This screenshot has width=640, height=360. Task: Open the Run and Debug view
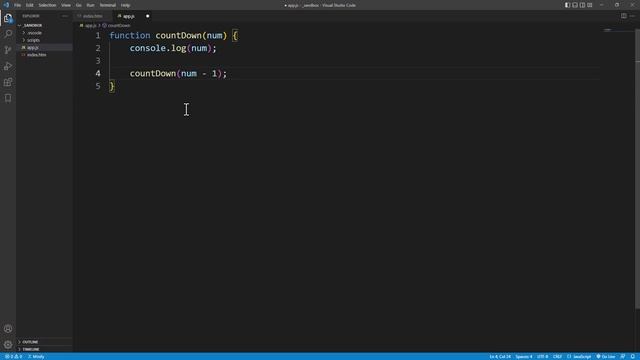8,66
